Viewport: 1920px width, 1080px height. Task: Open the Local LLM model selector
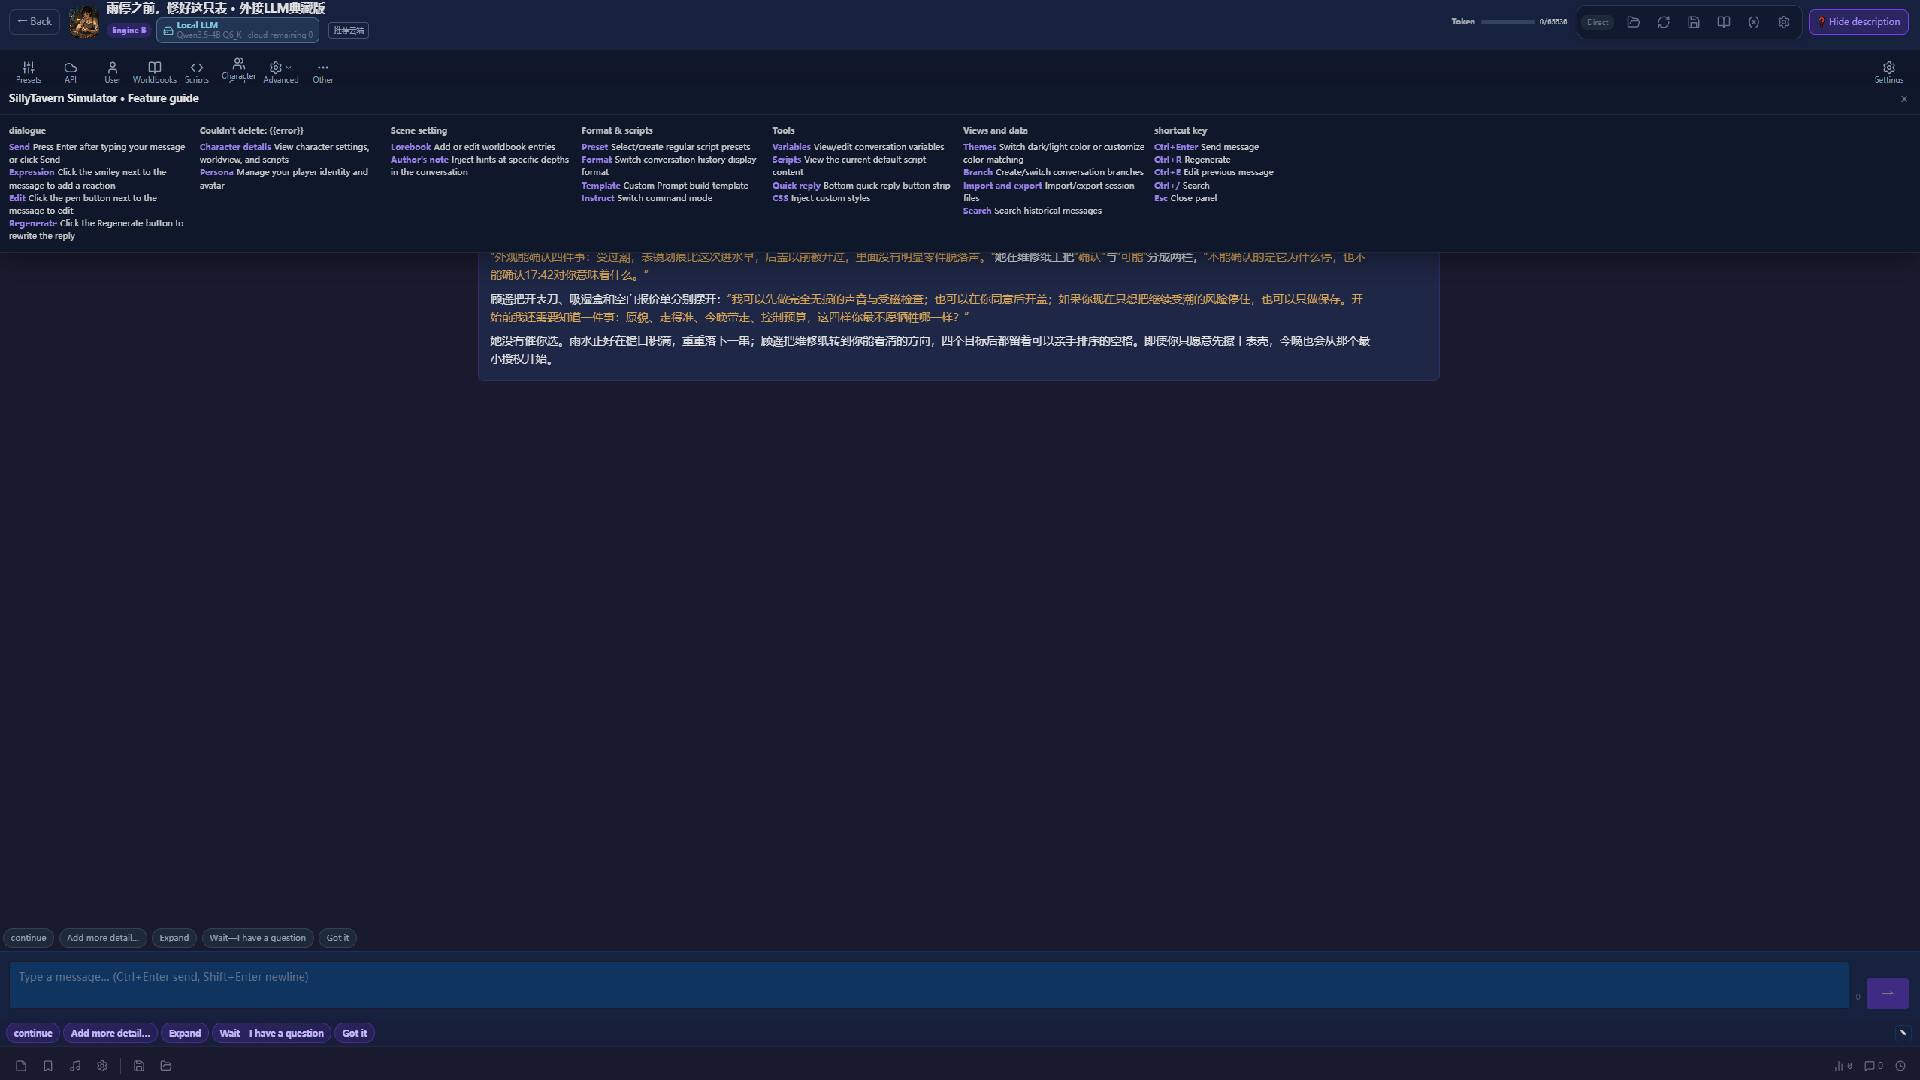coord(238,30)
